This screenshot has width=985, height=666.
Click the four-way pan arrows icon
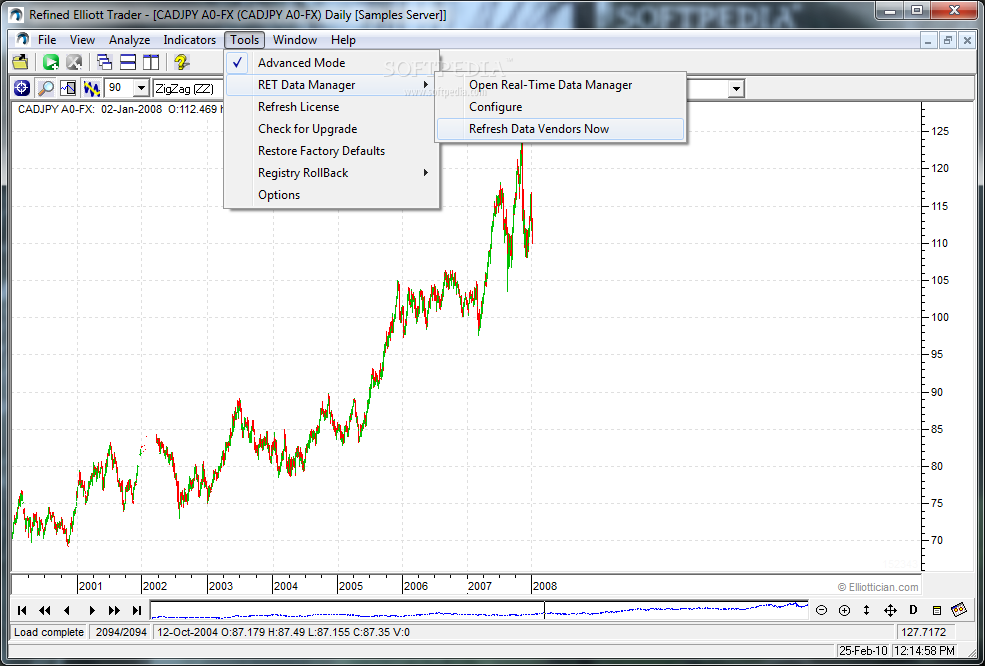(x=890, y=610)
